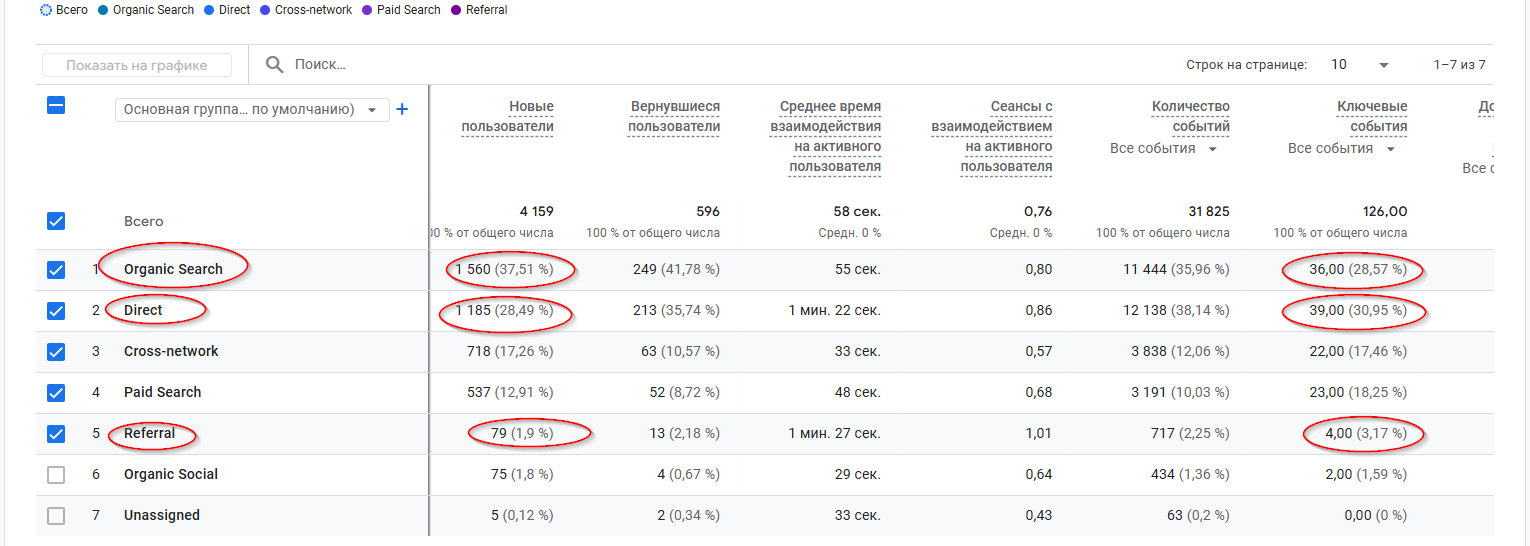The width and height of the screenshot is (1530, 546).
Task: Click the plus icon to add dimension
Action: [402, 109]
